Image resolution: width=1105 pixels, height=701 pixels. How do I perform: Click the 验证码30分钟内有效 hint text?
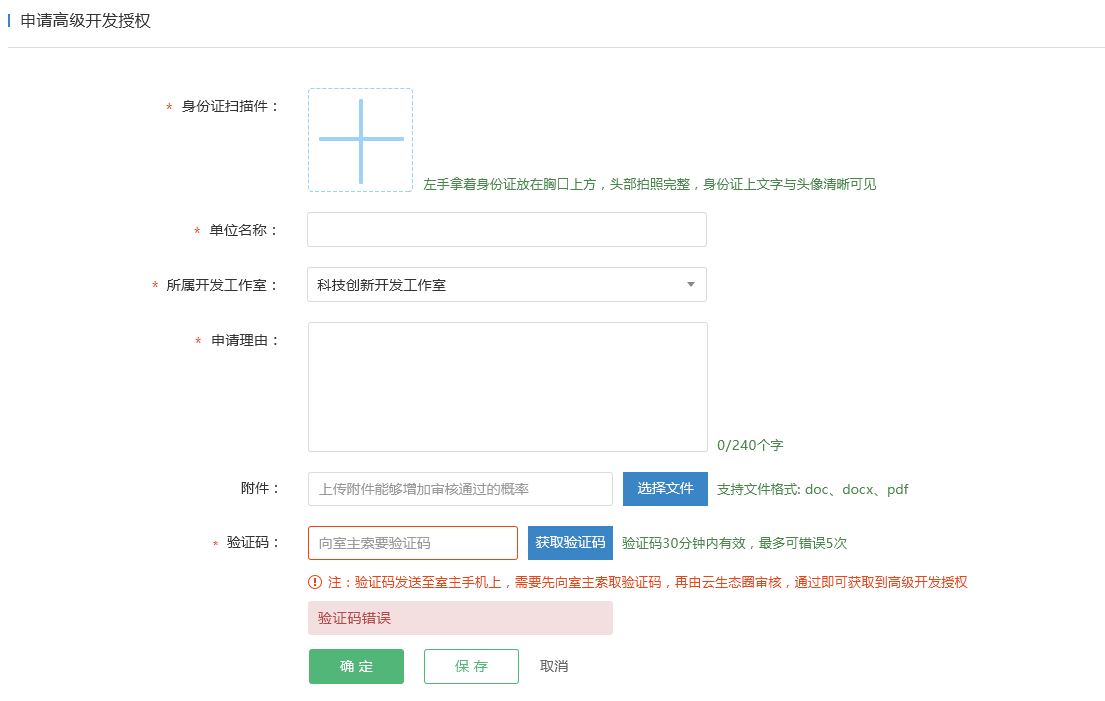click(734, 543)
